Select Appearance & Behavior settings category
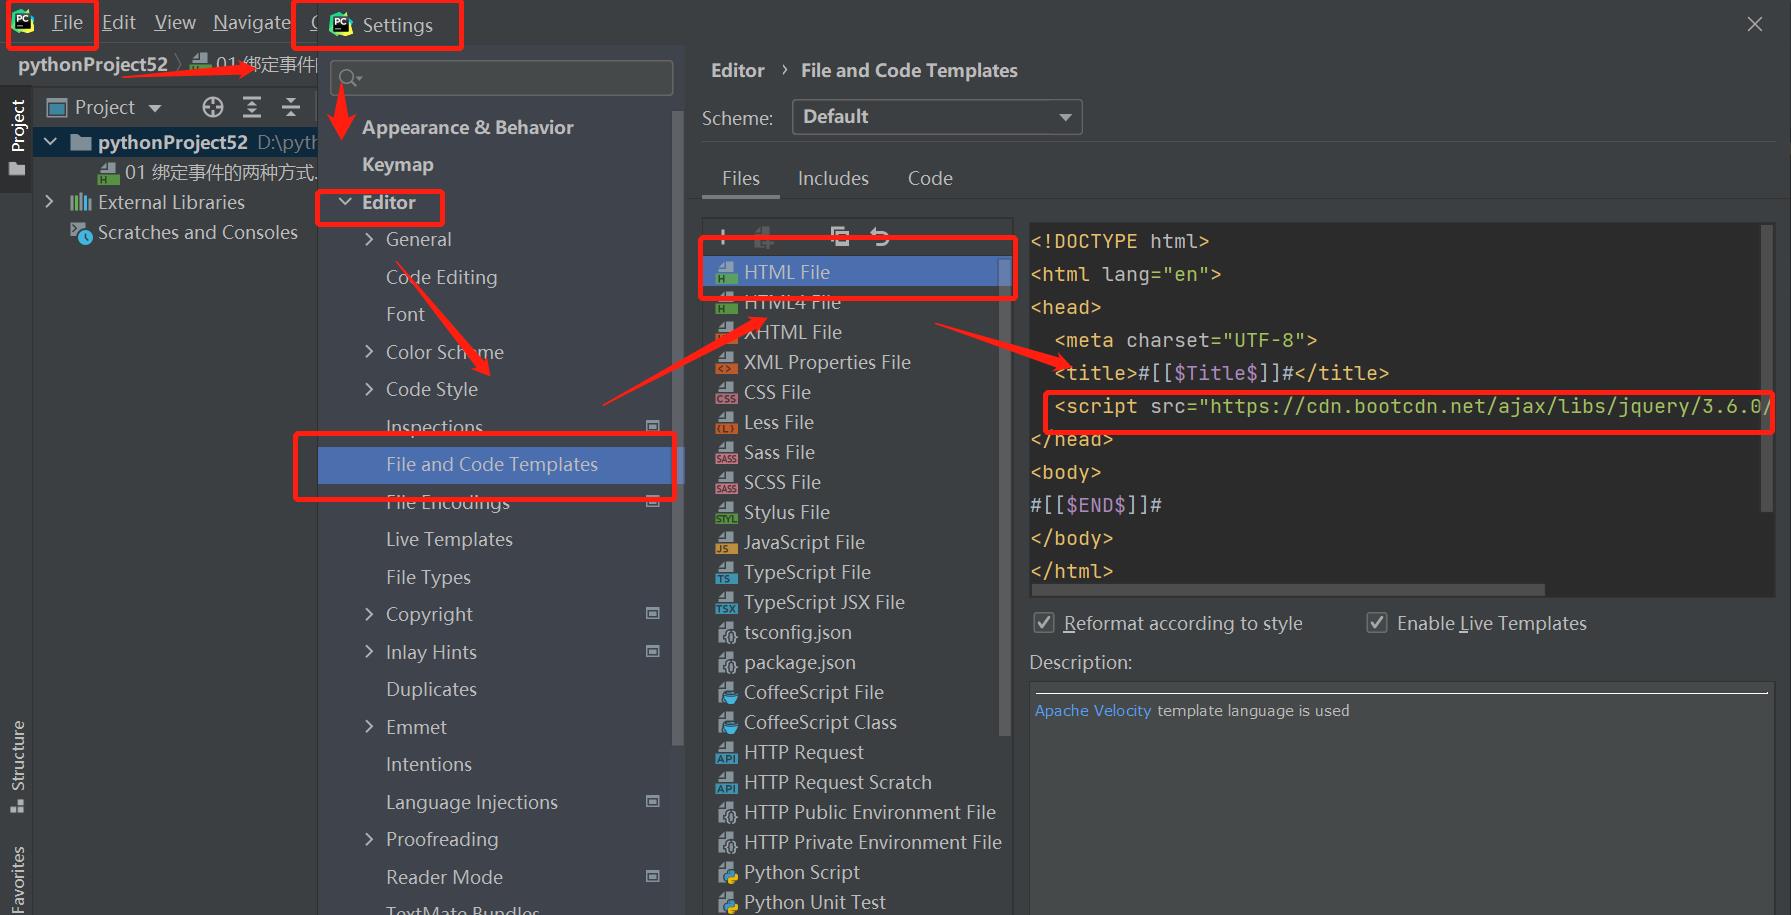The width and height of the screenshot is (1791, 915). click(x=468, y=127)
